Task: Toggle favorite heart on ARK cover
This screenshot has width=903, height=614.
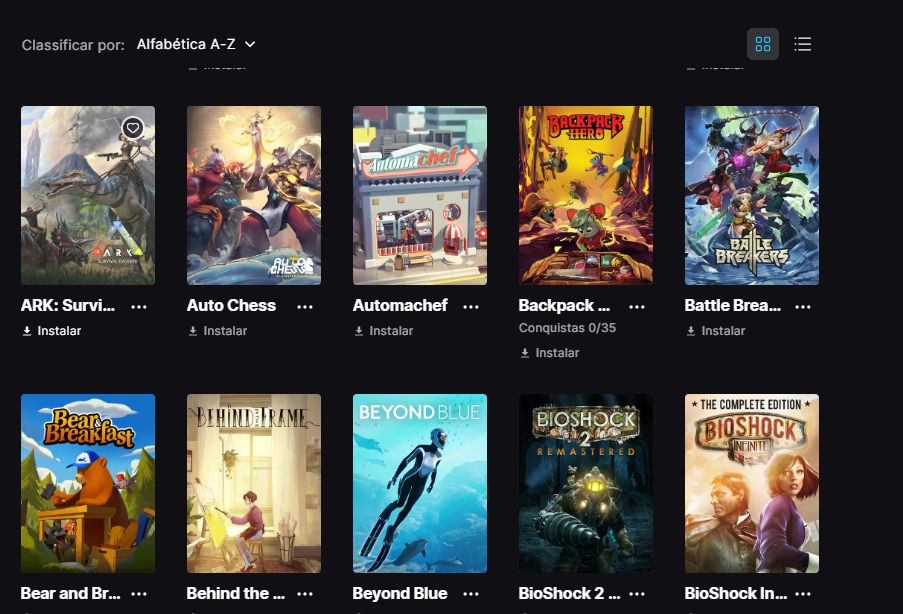Action: pyautogui.click(x=133, y=127)
